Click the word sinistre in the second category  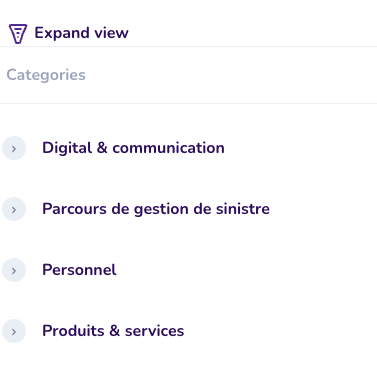(243, 209)
